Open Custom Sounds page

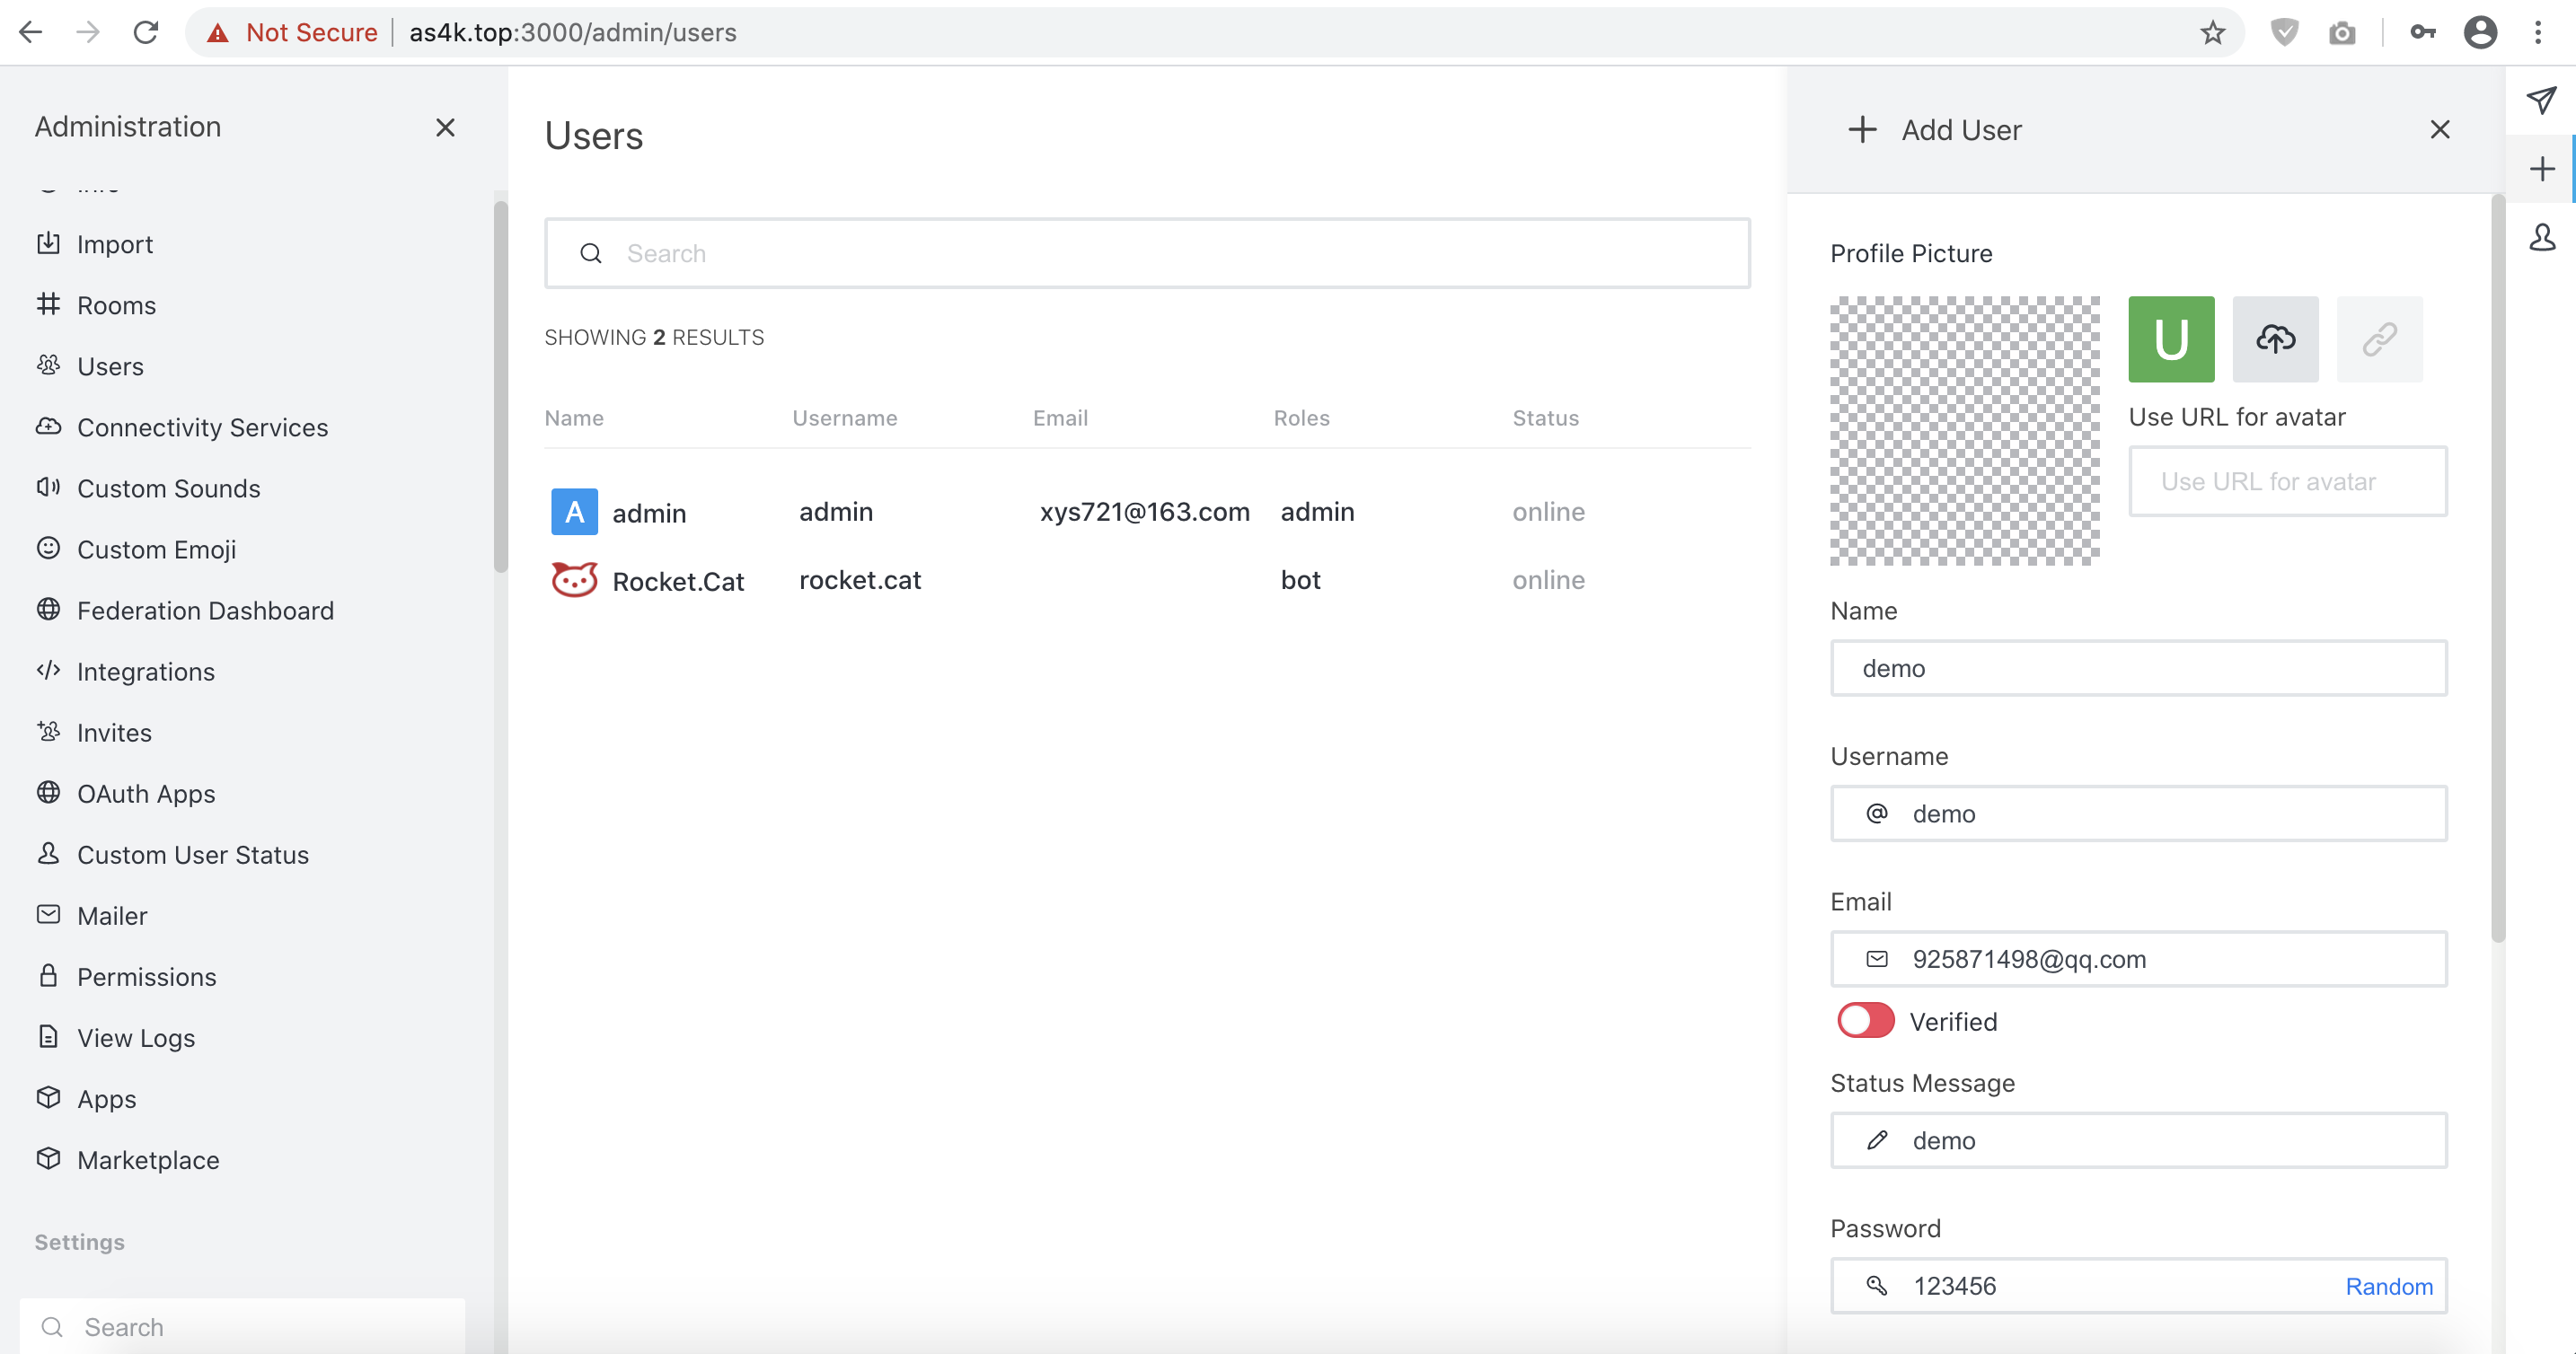(148, 488)
